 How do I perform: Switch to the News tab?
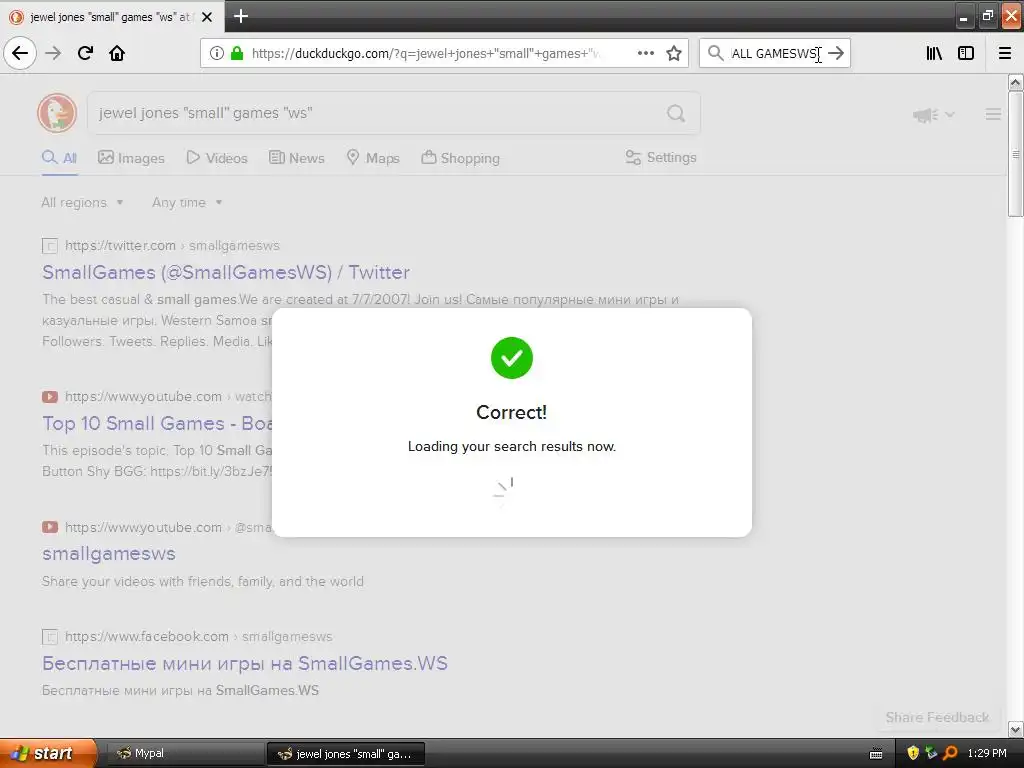point(296,158)
